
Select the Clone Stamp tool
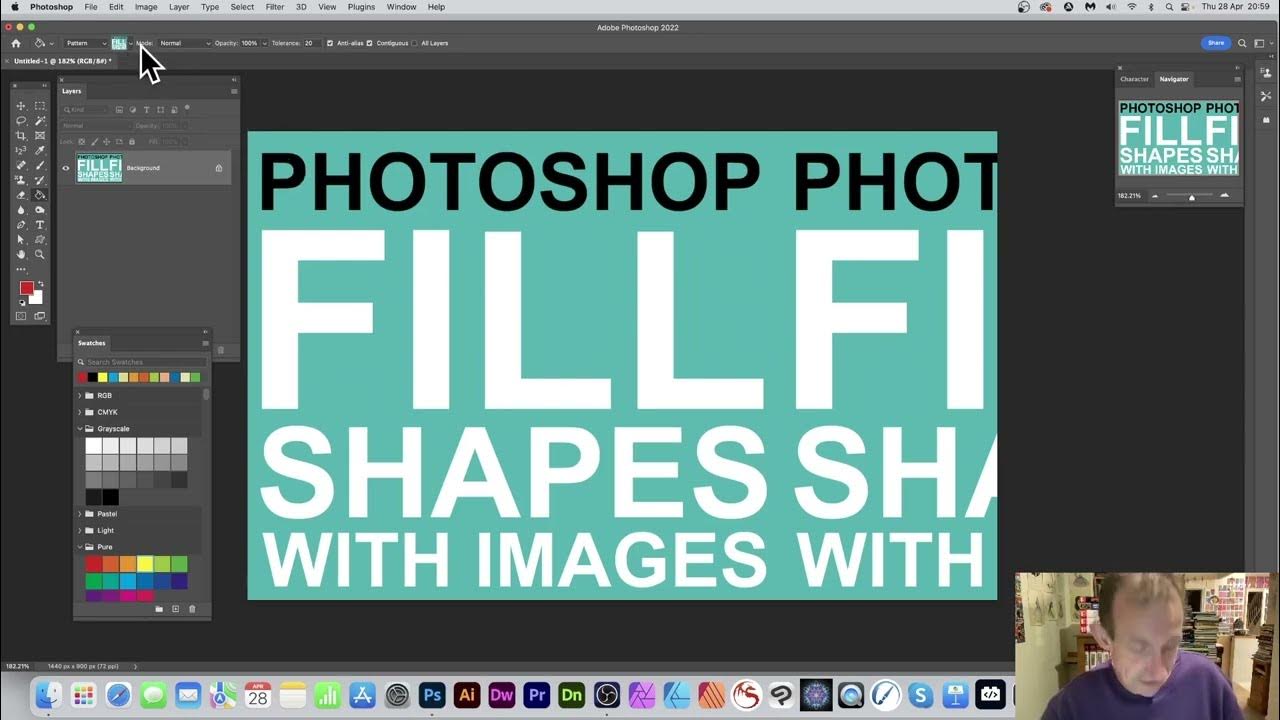21,181
